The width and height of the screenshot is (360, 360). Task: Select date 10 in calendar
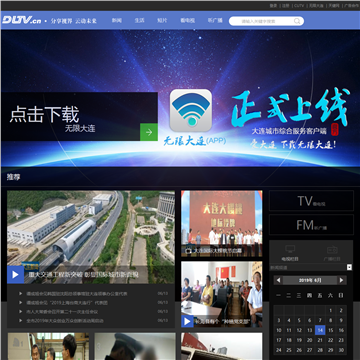(279, 330)
